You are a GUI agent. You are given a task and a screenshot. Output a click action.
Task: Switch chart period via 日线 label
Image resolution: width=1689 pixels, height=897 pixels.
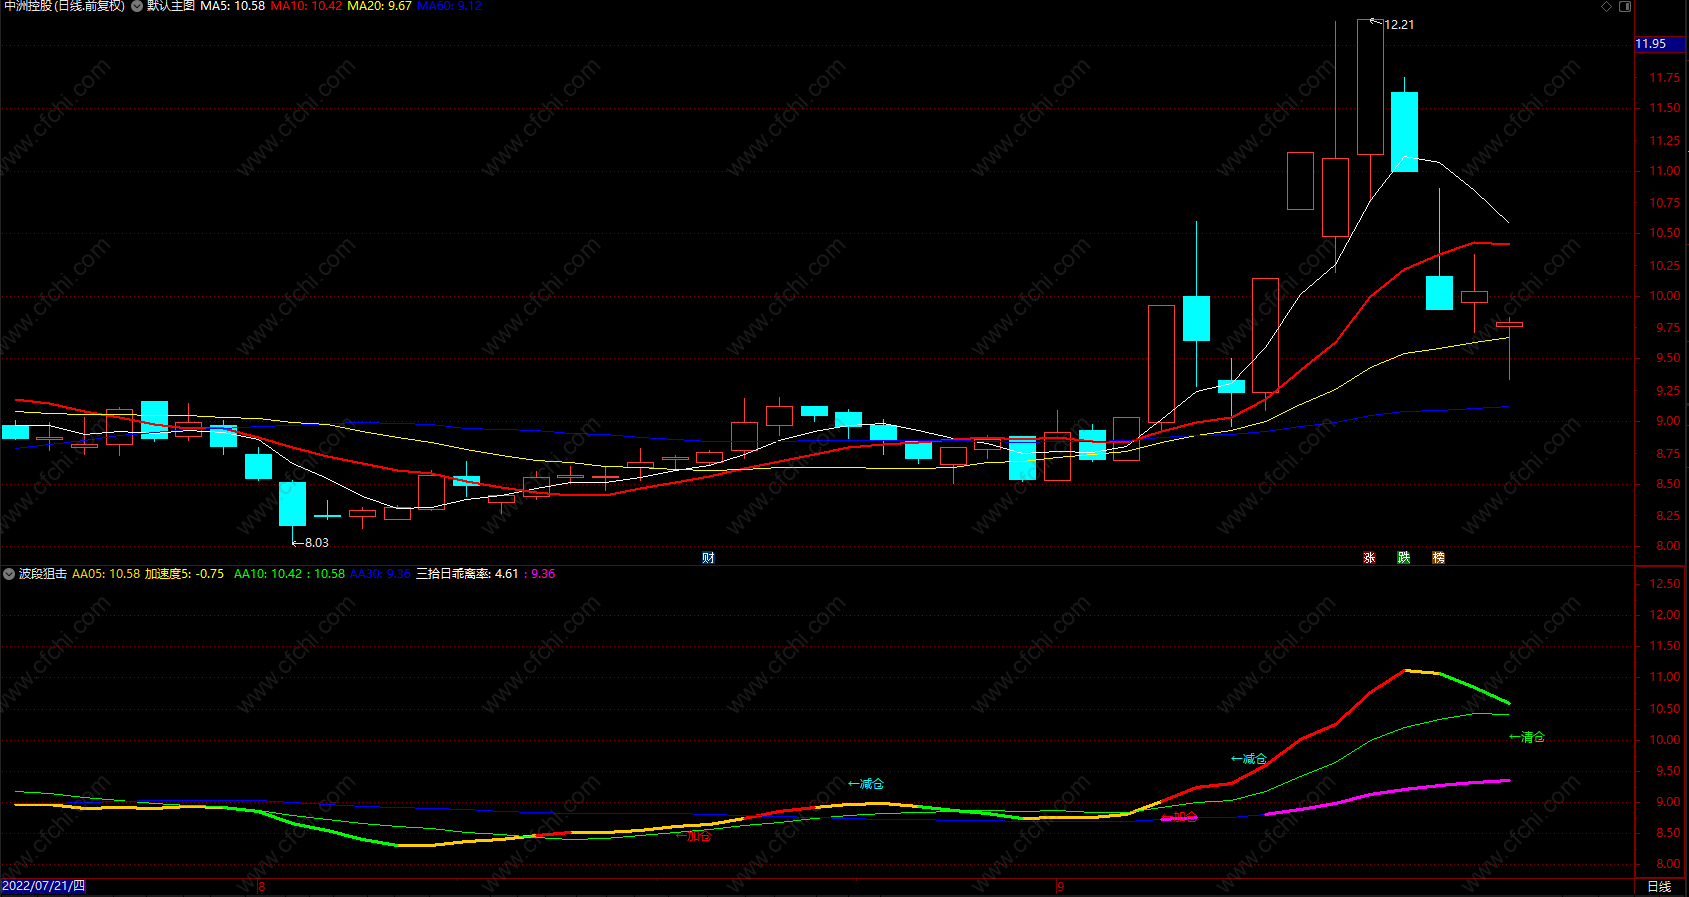[x=1659, y=887]
